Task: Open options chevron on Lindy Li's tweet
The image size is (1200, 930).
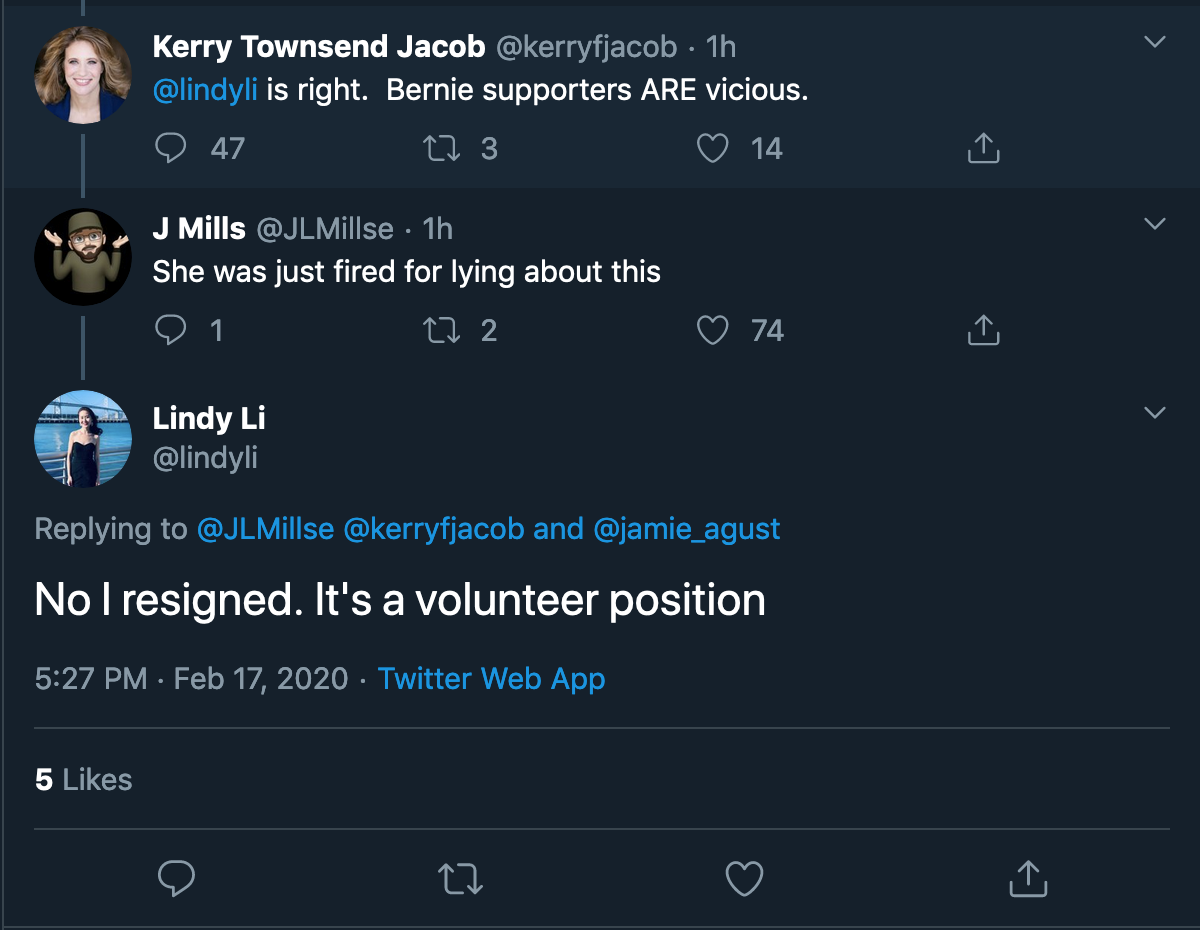Action: 1155,413
